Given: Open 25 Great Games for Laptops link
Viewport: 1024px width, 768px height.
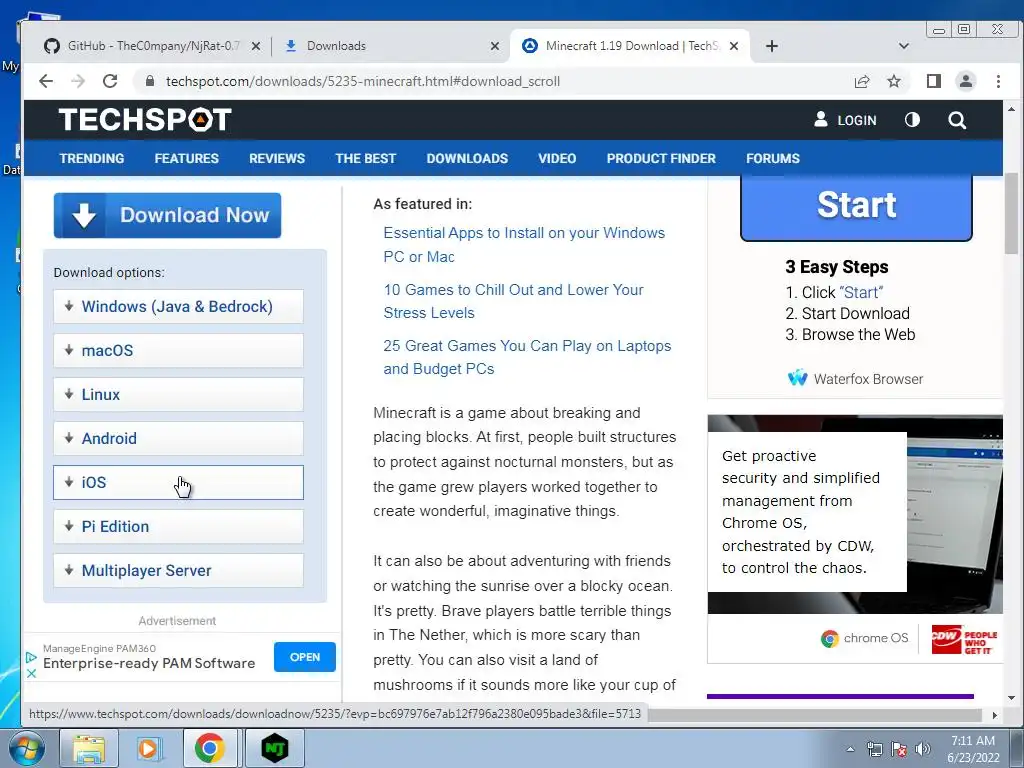Looking at the screenshot, I should 527,357.
